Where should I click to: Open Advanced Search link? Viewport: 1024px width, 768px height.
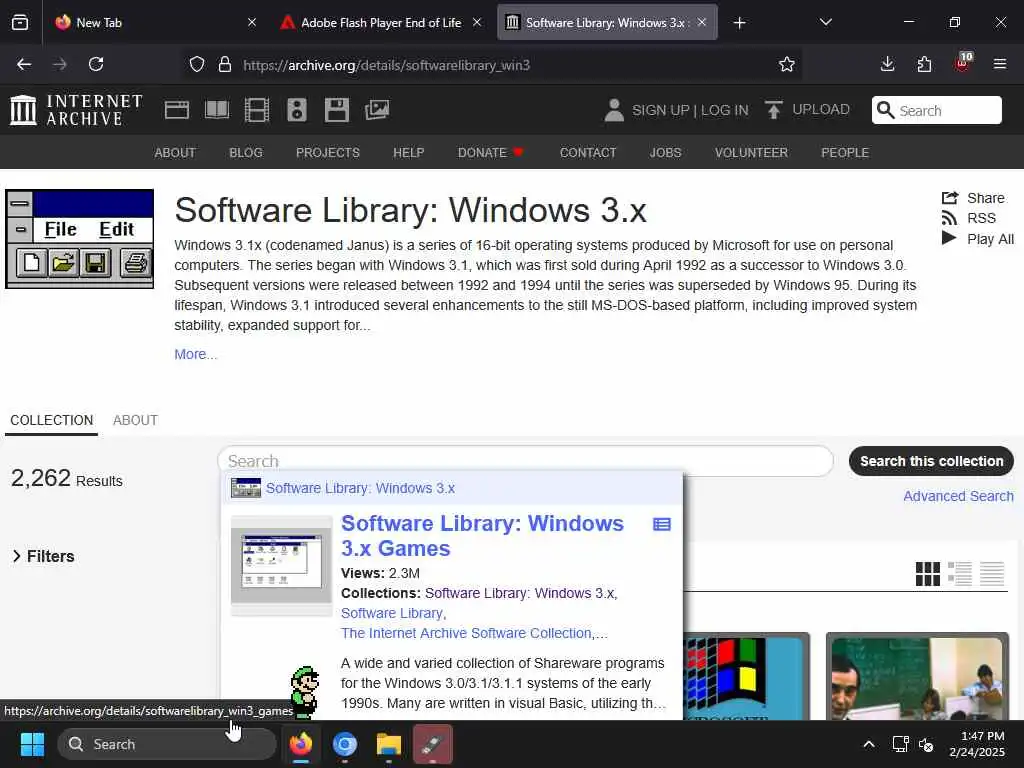click(x=958, y=496)
